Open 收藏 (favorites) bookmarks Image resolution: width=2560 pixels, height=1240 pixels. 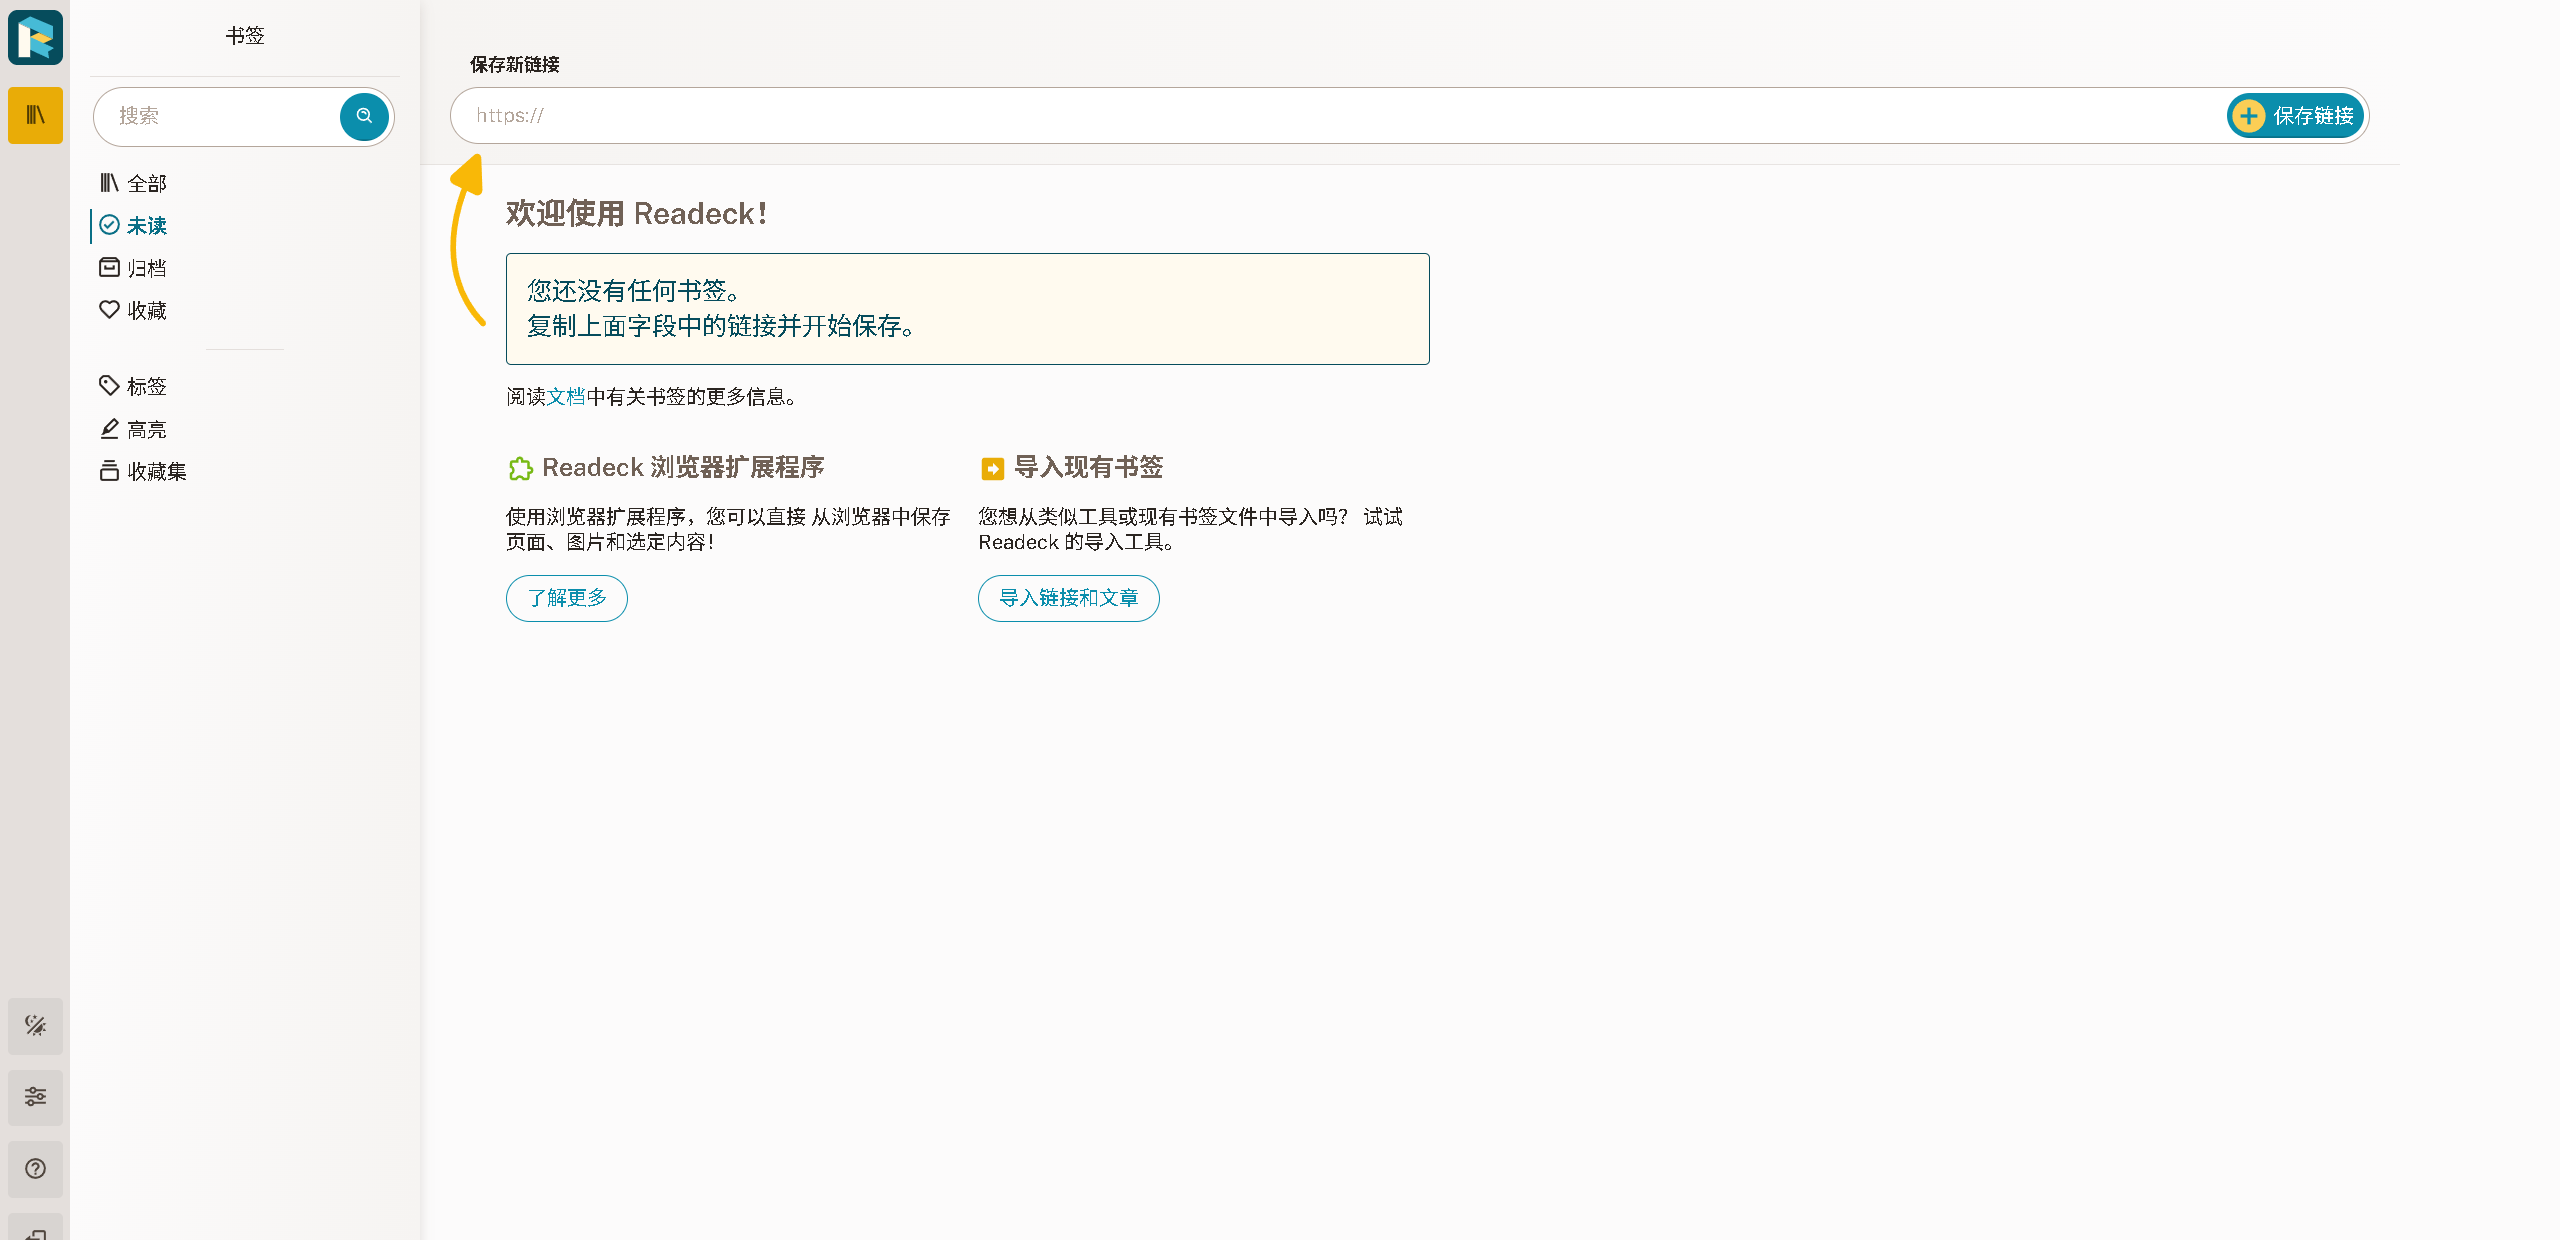[146, 311]
